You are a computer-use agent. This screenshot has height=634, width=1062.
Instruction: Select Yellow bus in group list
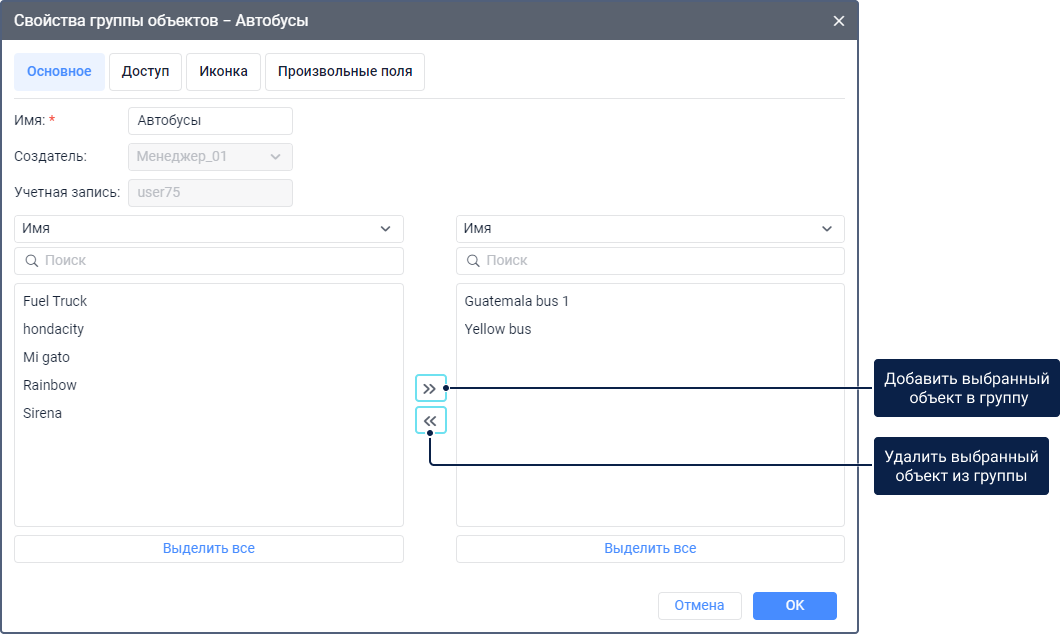pos(498,329)
